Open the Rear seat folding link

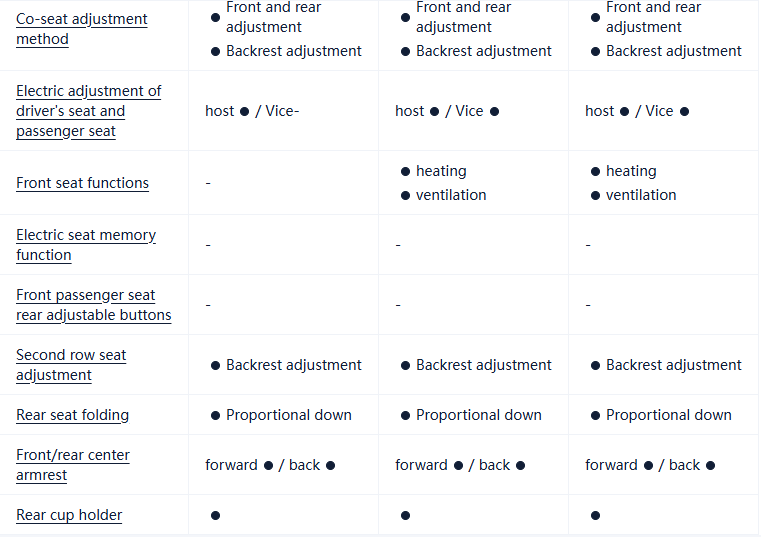[x=72, y=415]
